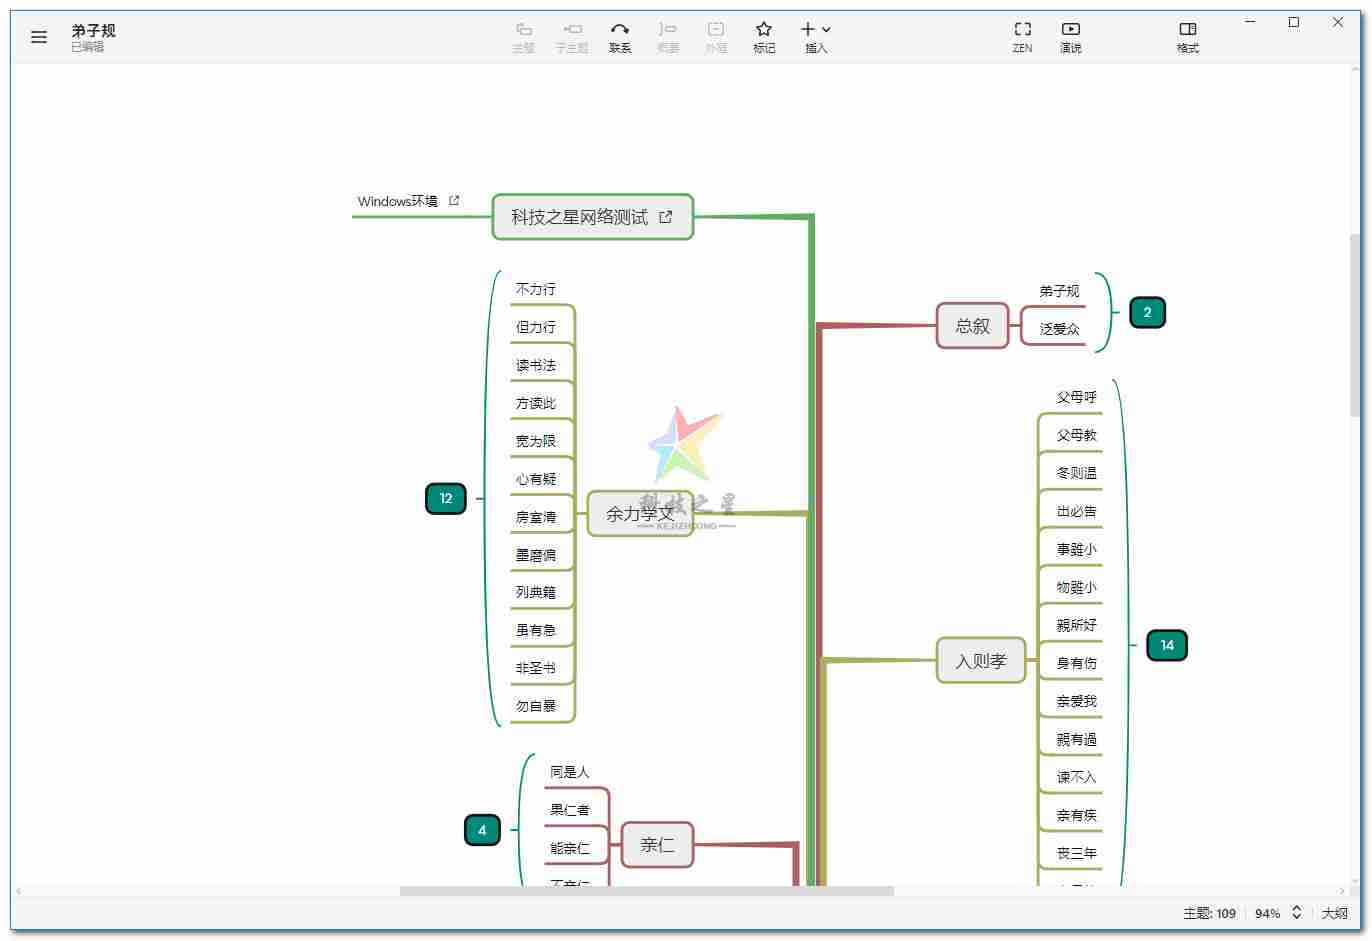This screenshot has height=941, width=1372.
Task: Open link on 科技之星网络测试 node
Action: click(666, 217)
